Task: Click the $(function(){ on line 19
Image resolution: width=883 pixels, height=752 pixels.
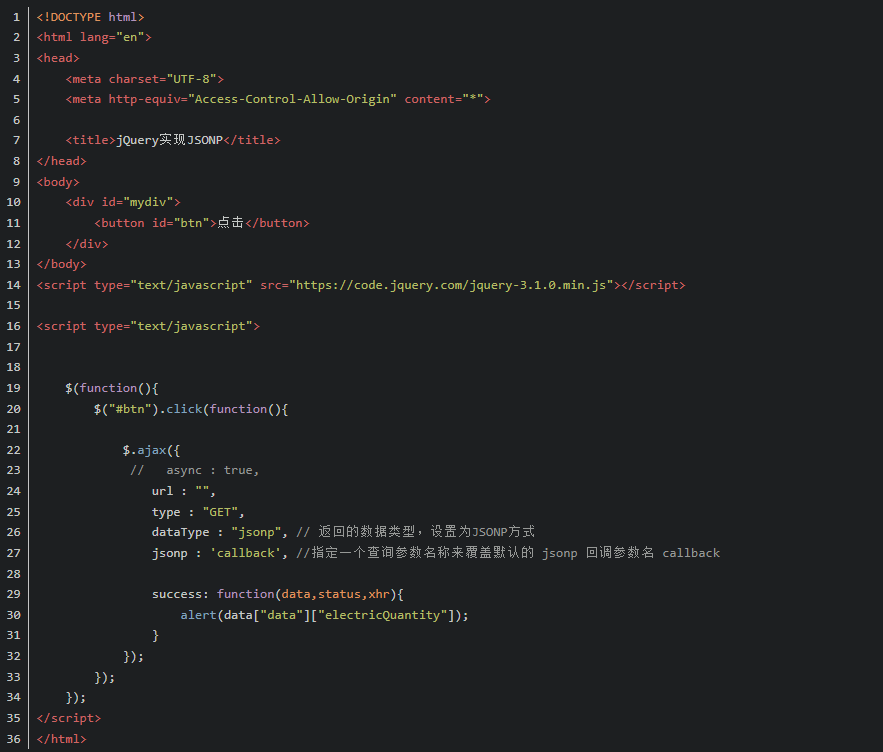Action: point(112,388)
